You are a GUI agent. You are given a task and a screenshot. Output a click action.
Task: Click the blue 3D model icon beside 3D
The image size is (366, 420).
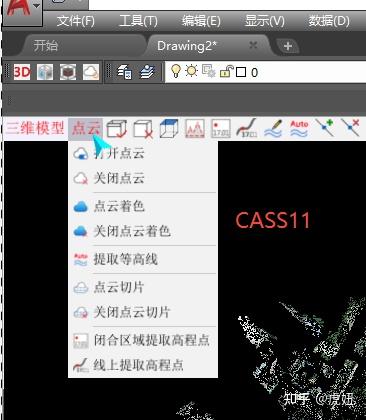(45, 72)
